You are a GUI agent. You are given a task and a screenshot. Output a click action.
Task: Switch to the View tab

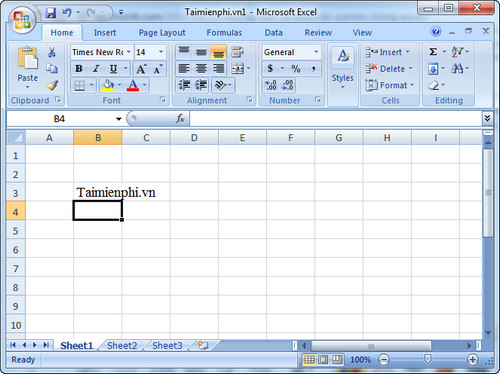tap(362, 32)
